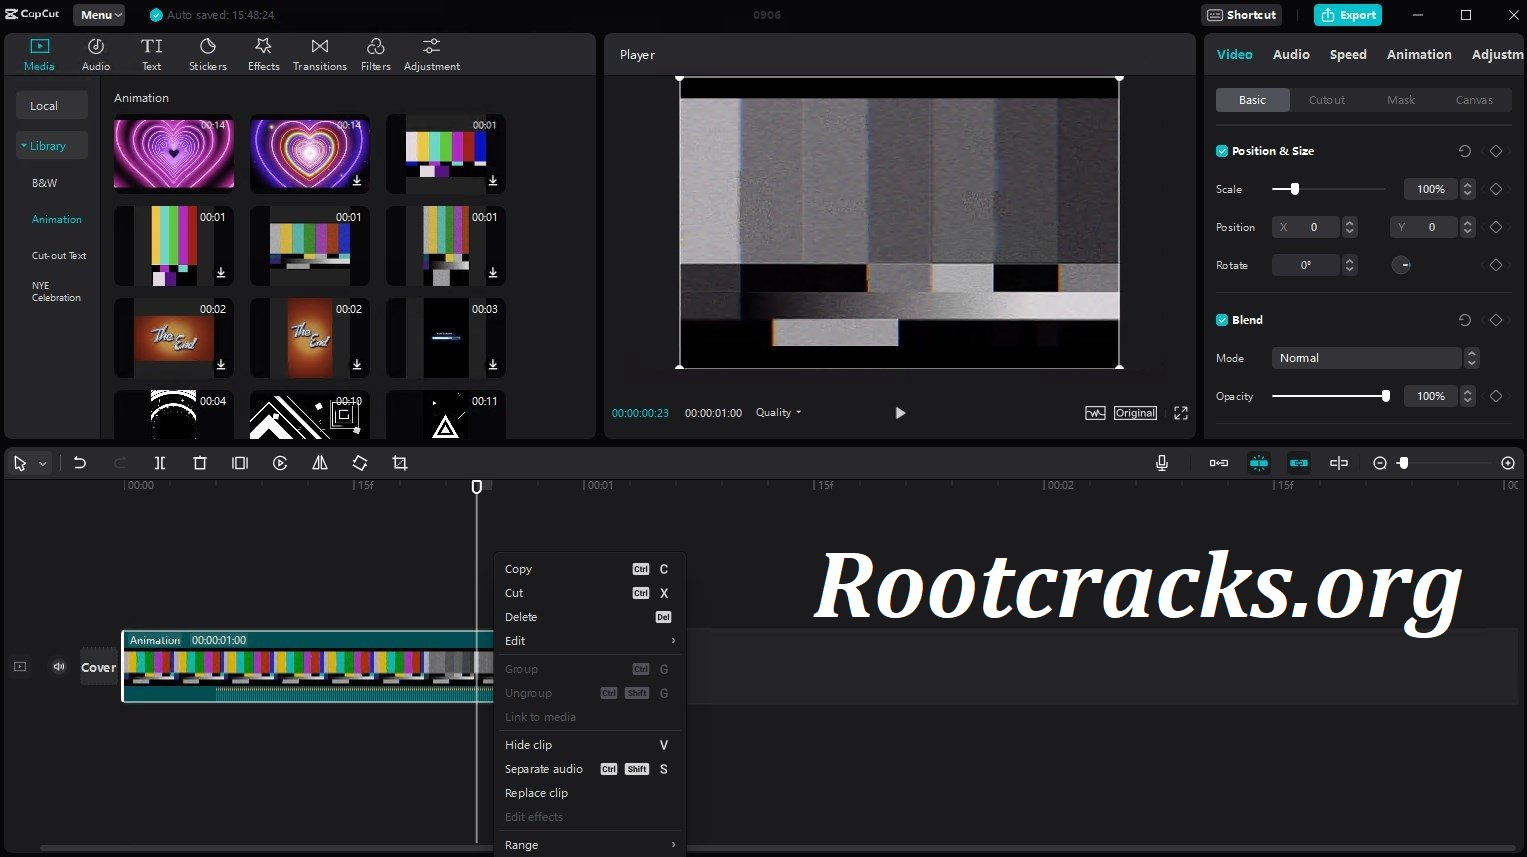Screen dimensions: 1527x857
Task: Click the Scale value stepper arrows
Action: (1468, 189)
